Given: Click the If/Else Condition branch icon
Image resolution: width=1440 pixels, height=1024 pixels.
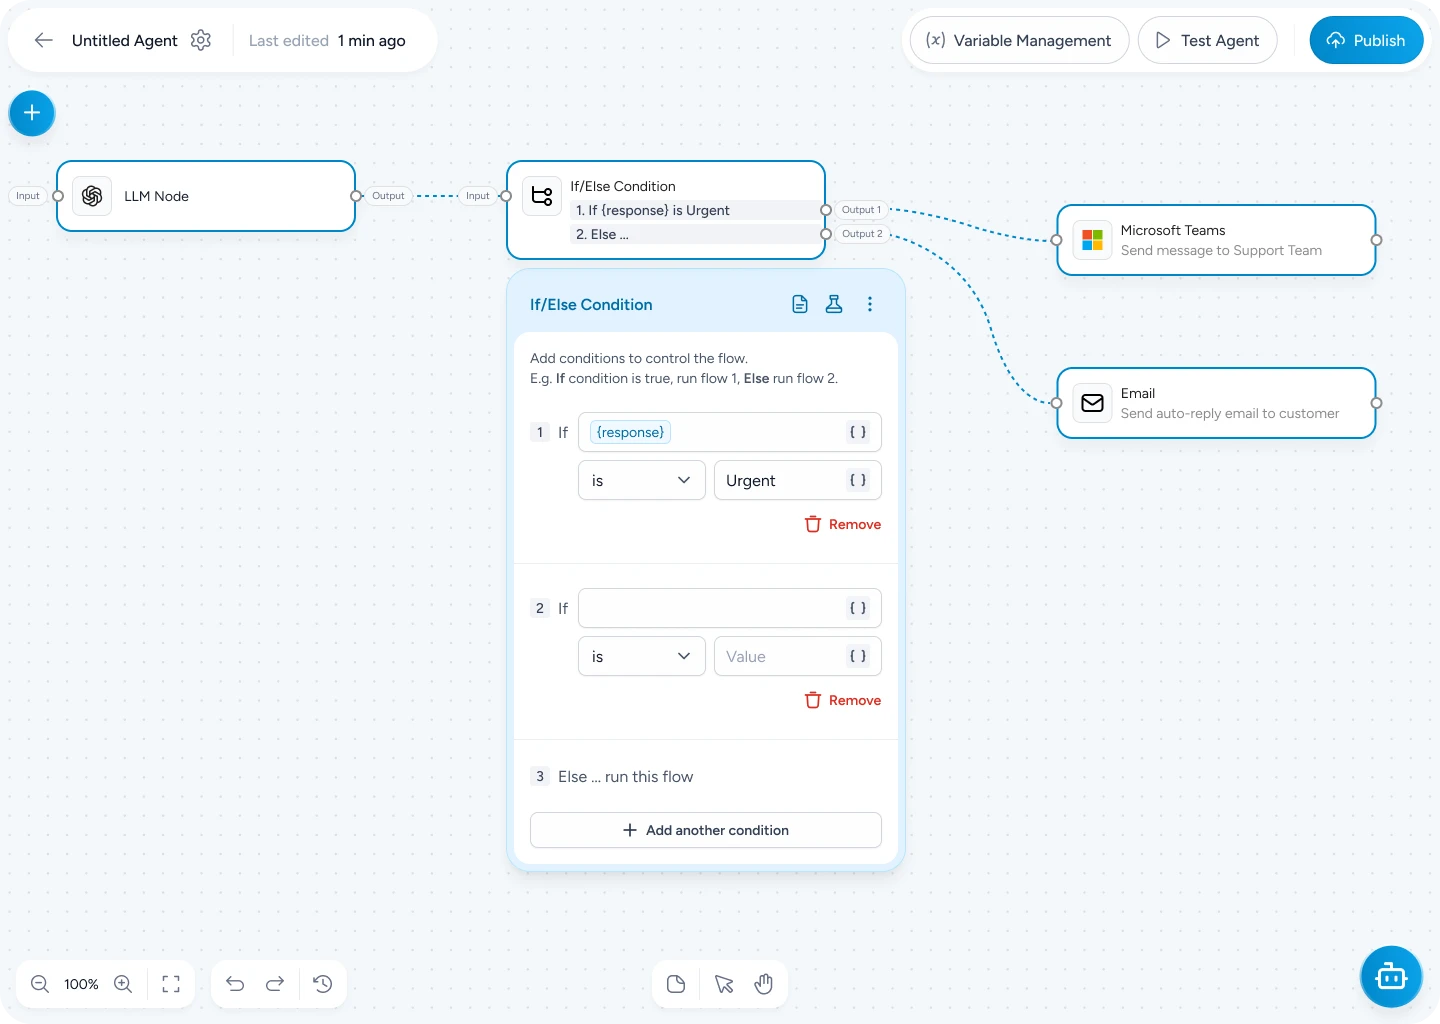Looking at the screenshot, I should [542, 196].
